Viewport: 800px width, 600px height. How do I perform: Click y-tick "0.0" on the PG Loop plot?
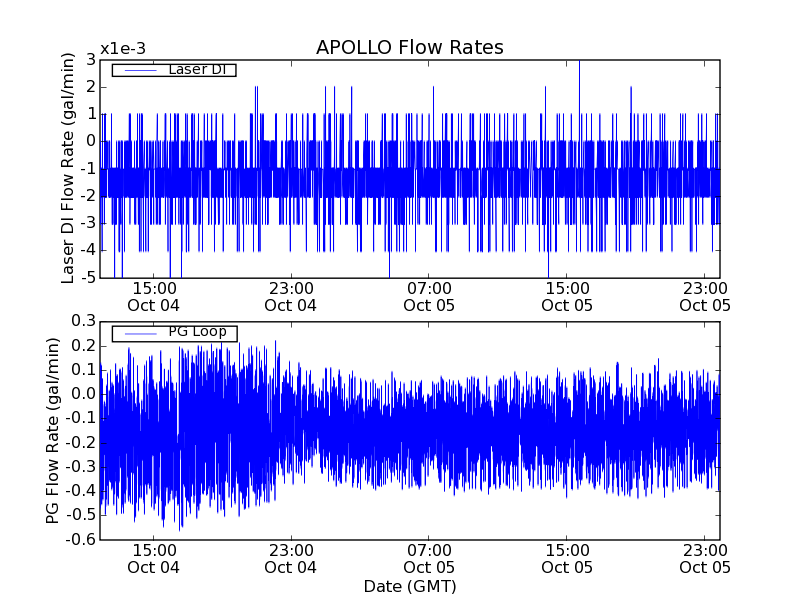pyautogui.click(x=84, y=394)
